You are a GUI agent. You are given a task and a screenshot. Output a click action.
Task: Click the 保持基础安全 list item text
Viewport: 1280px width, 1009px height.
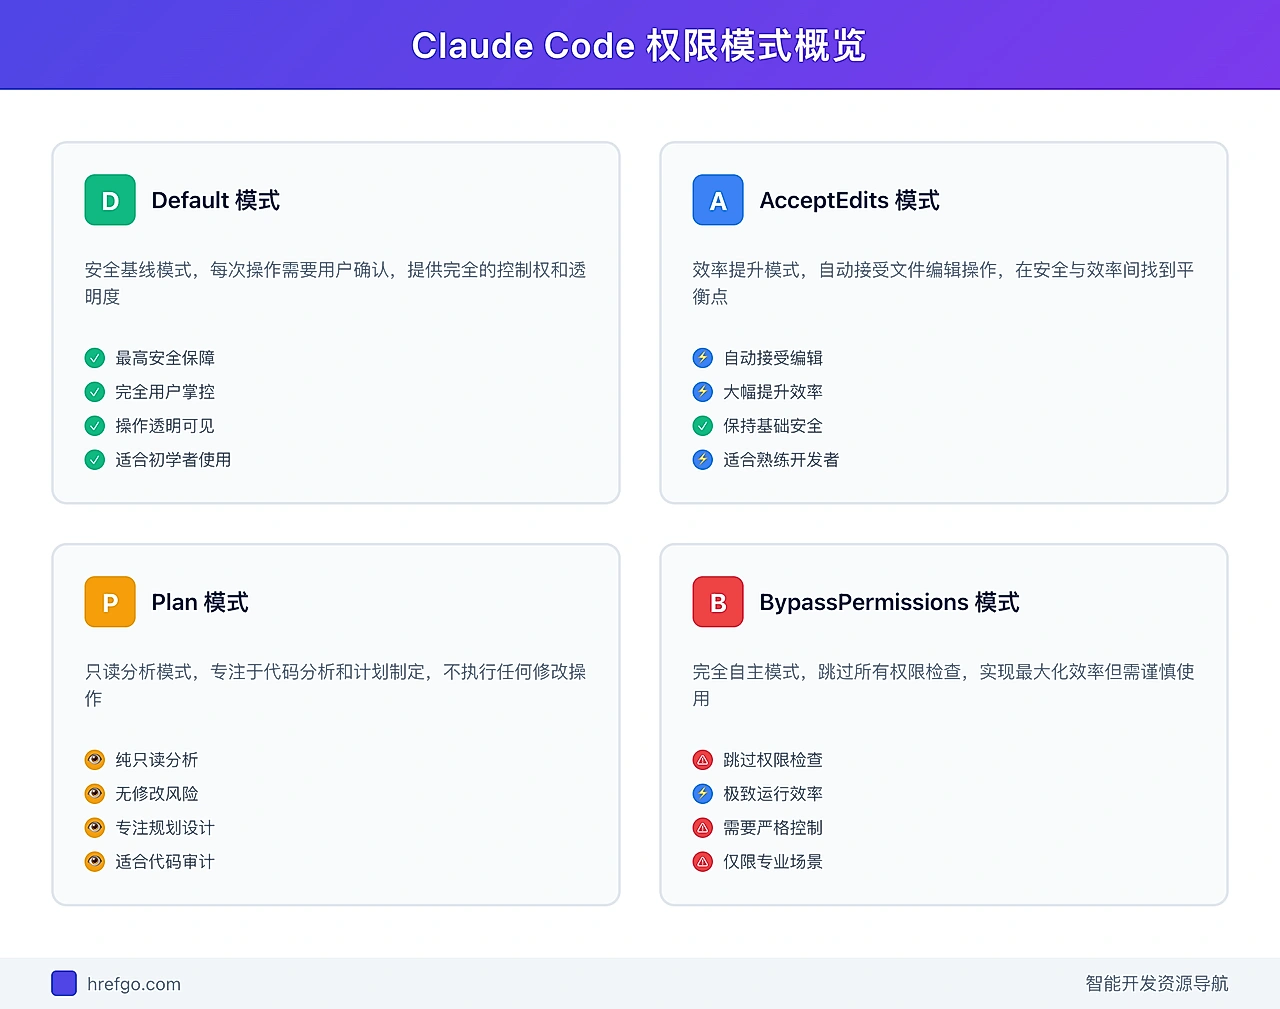773,426
